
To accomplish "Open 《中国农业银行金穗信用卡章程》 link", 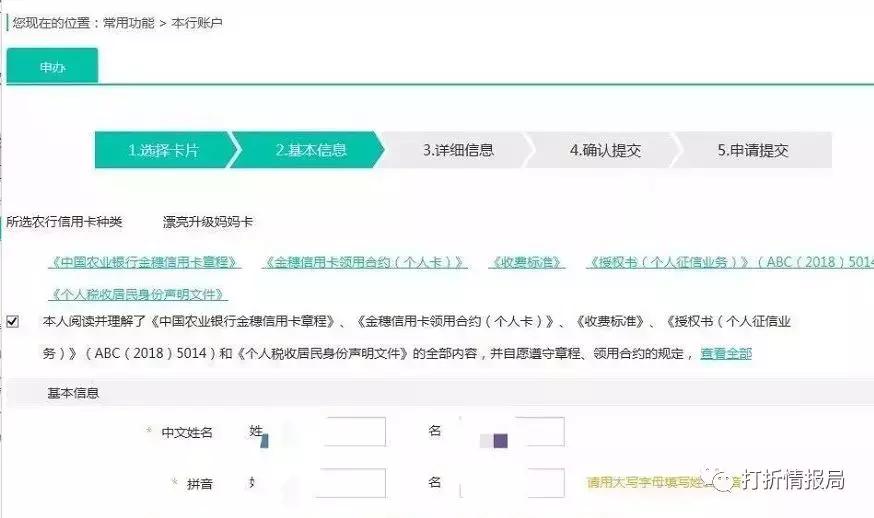I will tap(144, 262).
